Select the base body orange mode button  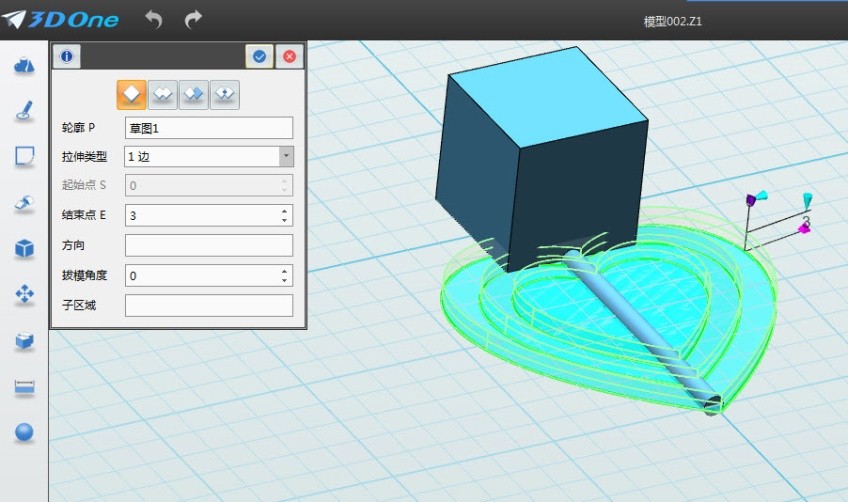pos(132,94)
